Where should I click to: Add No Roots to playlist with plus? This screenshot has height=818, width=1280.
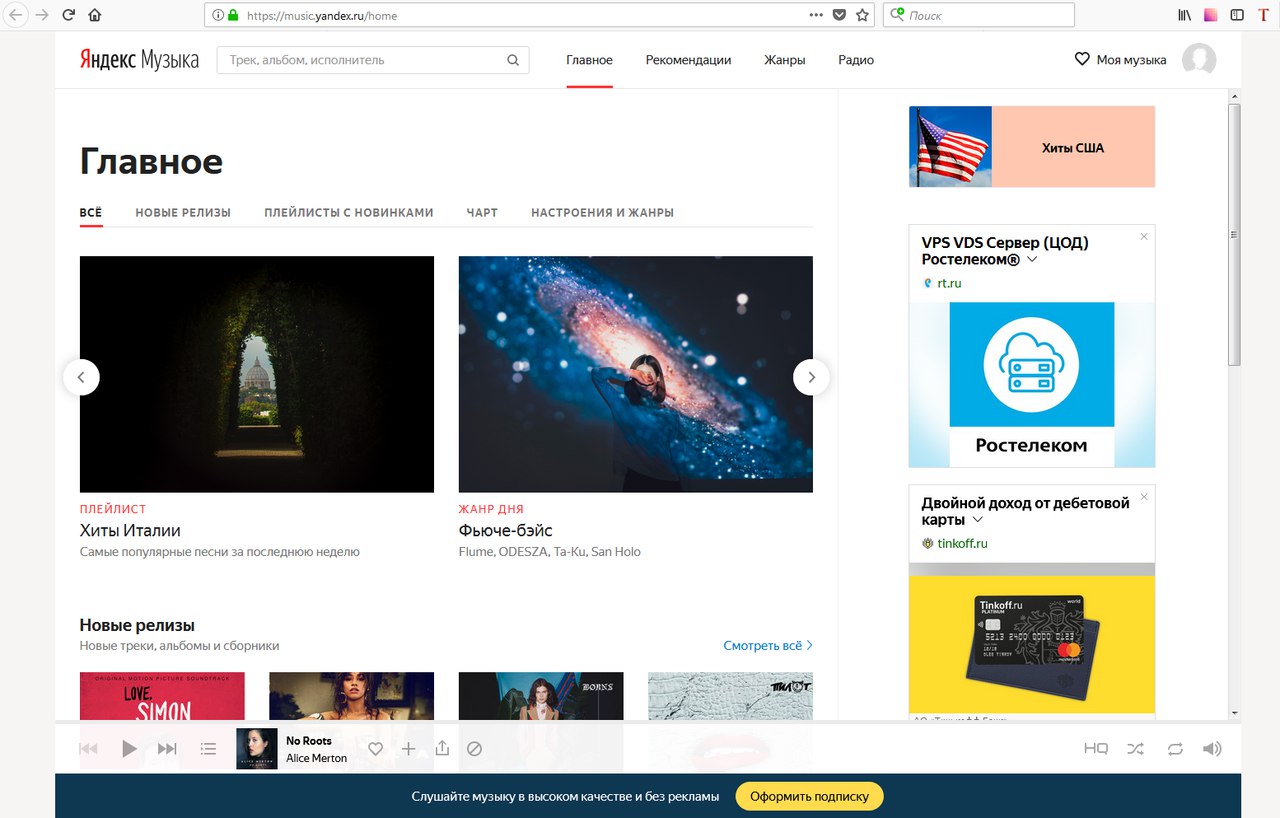click(408, 748)
